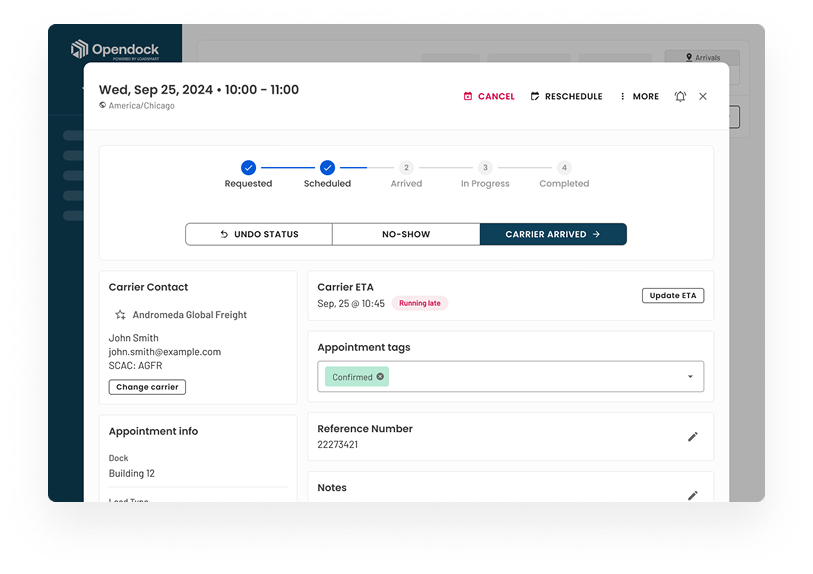The width and height of the screenshot is (813, 574).
Task: Click the pencil icon in Notes section
Action: tap(692, 495)
